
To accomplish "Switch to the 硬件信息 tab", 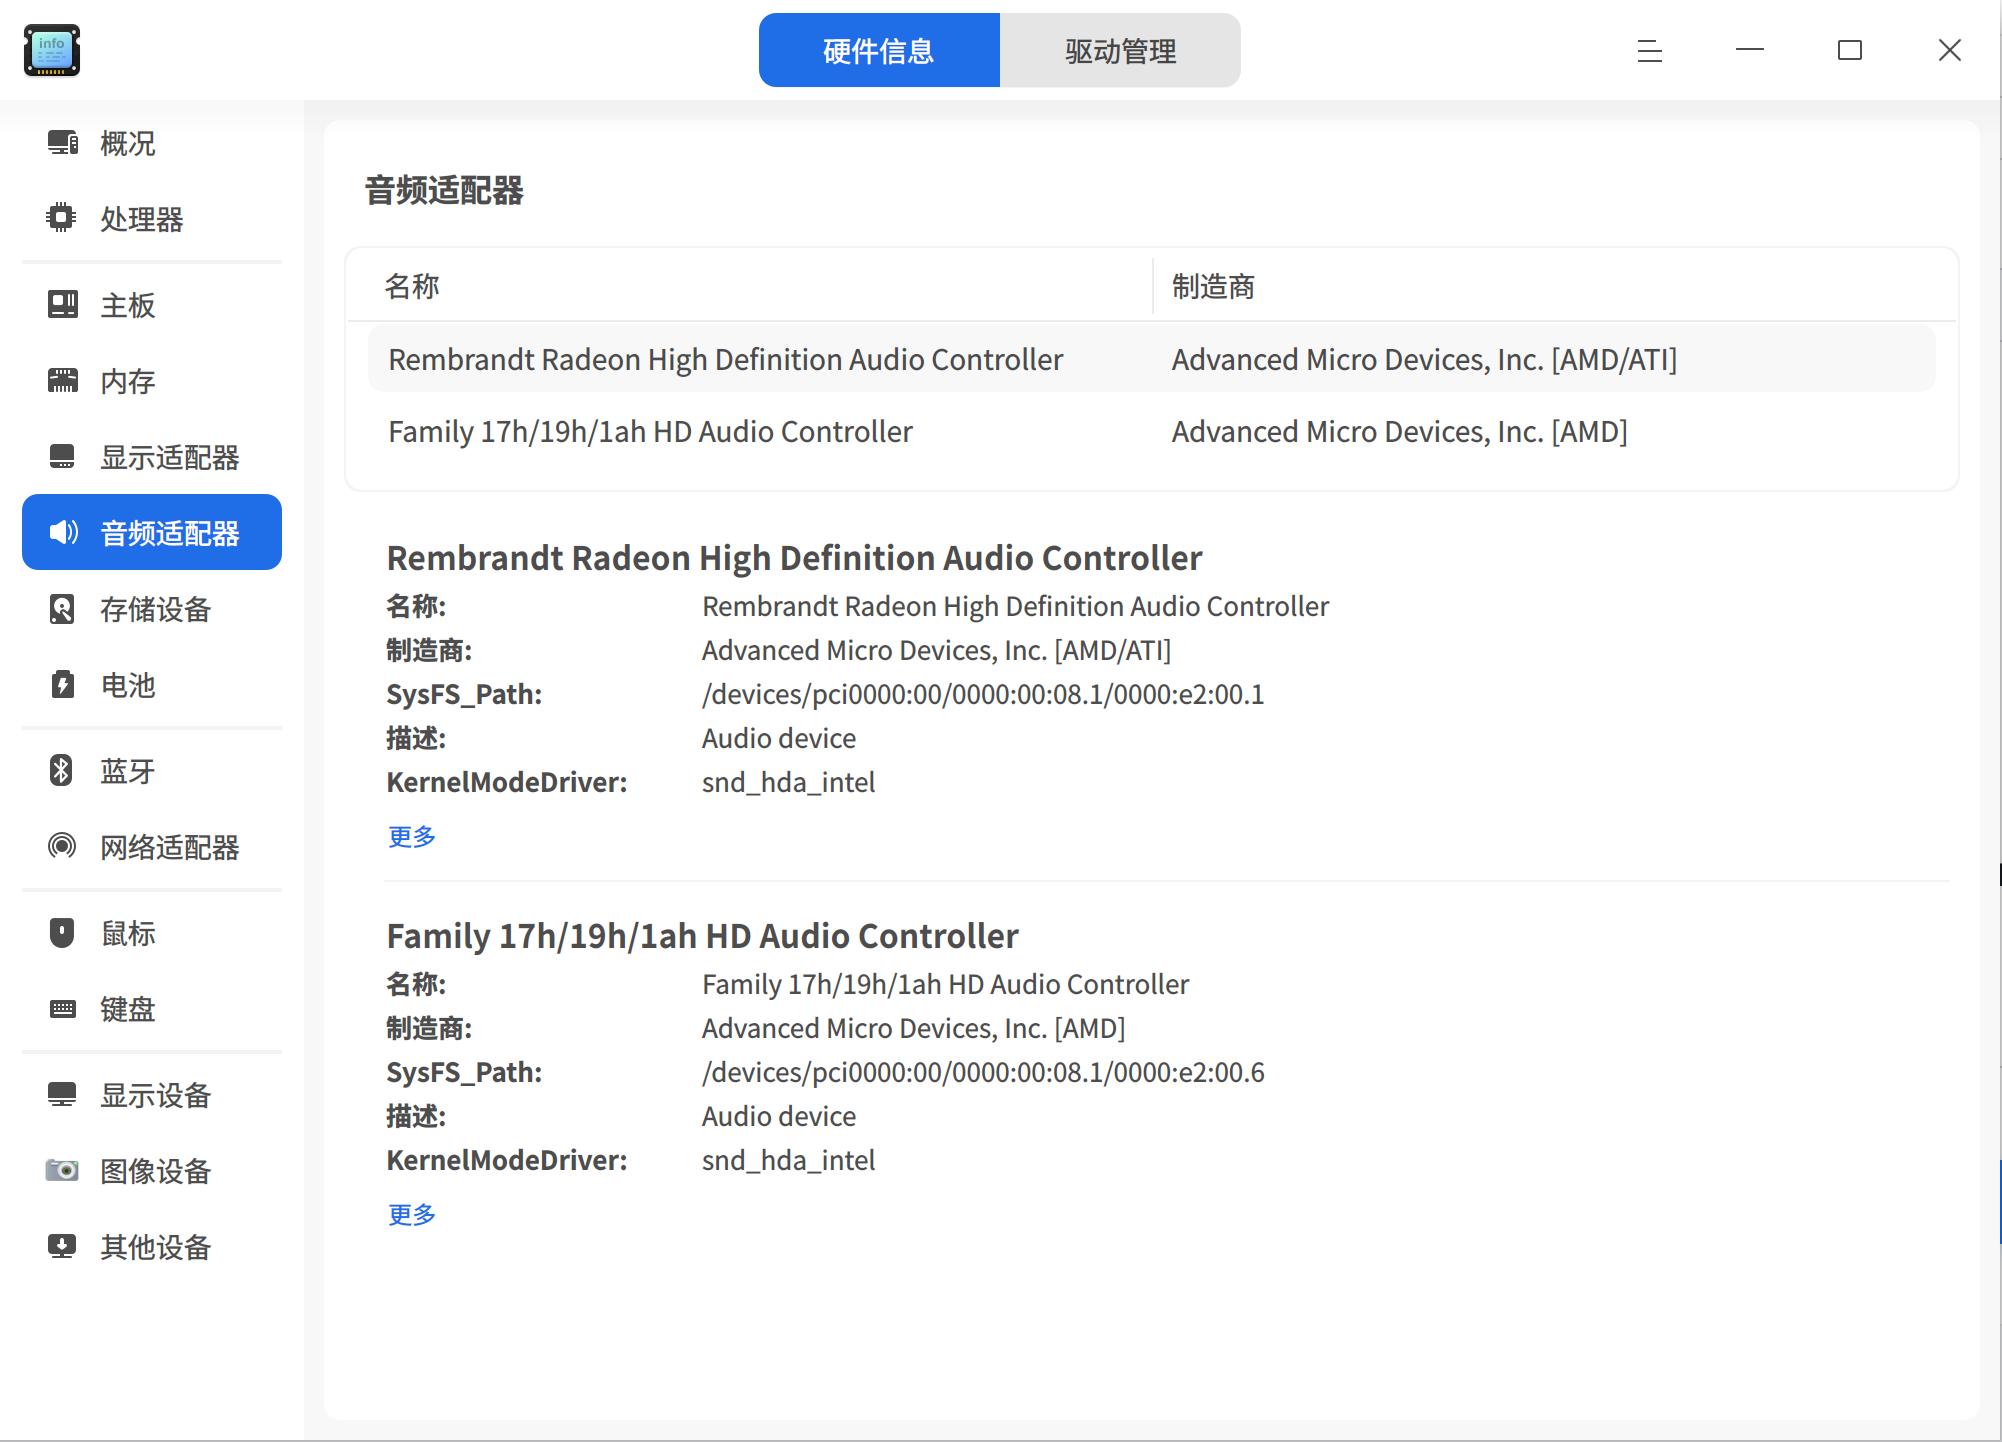I will pos(879,50).
